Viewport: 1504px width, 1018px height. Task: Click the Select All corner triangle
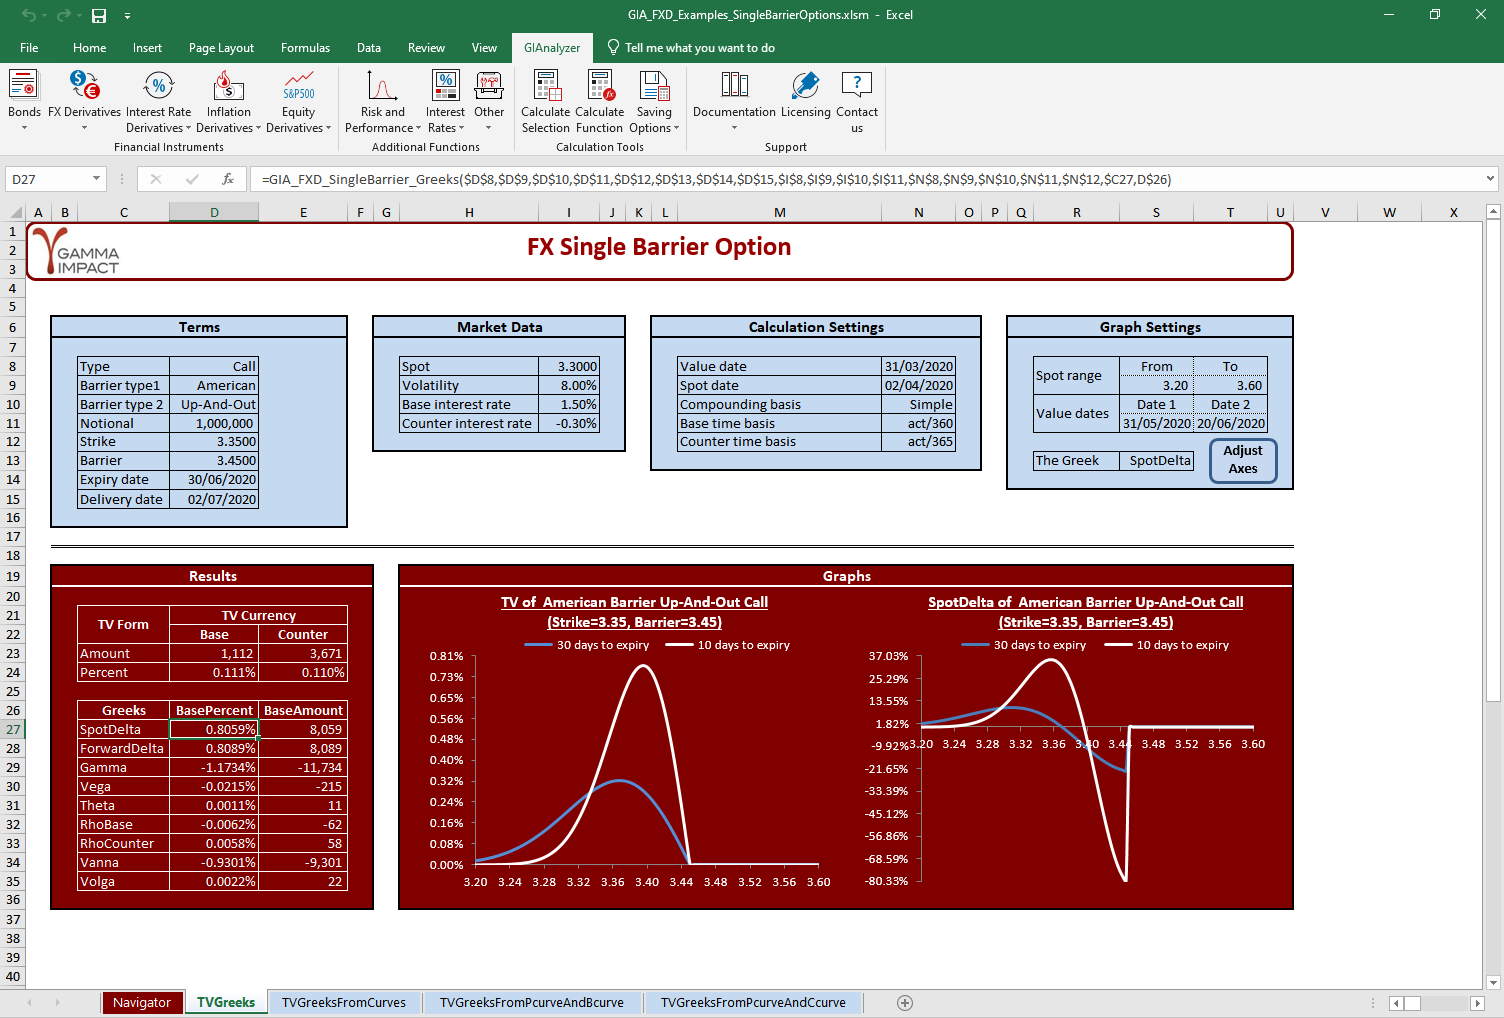coord(16,212)
